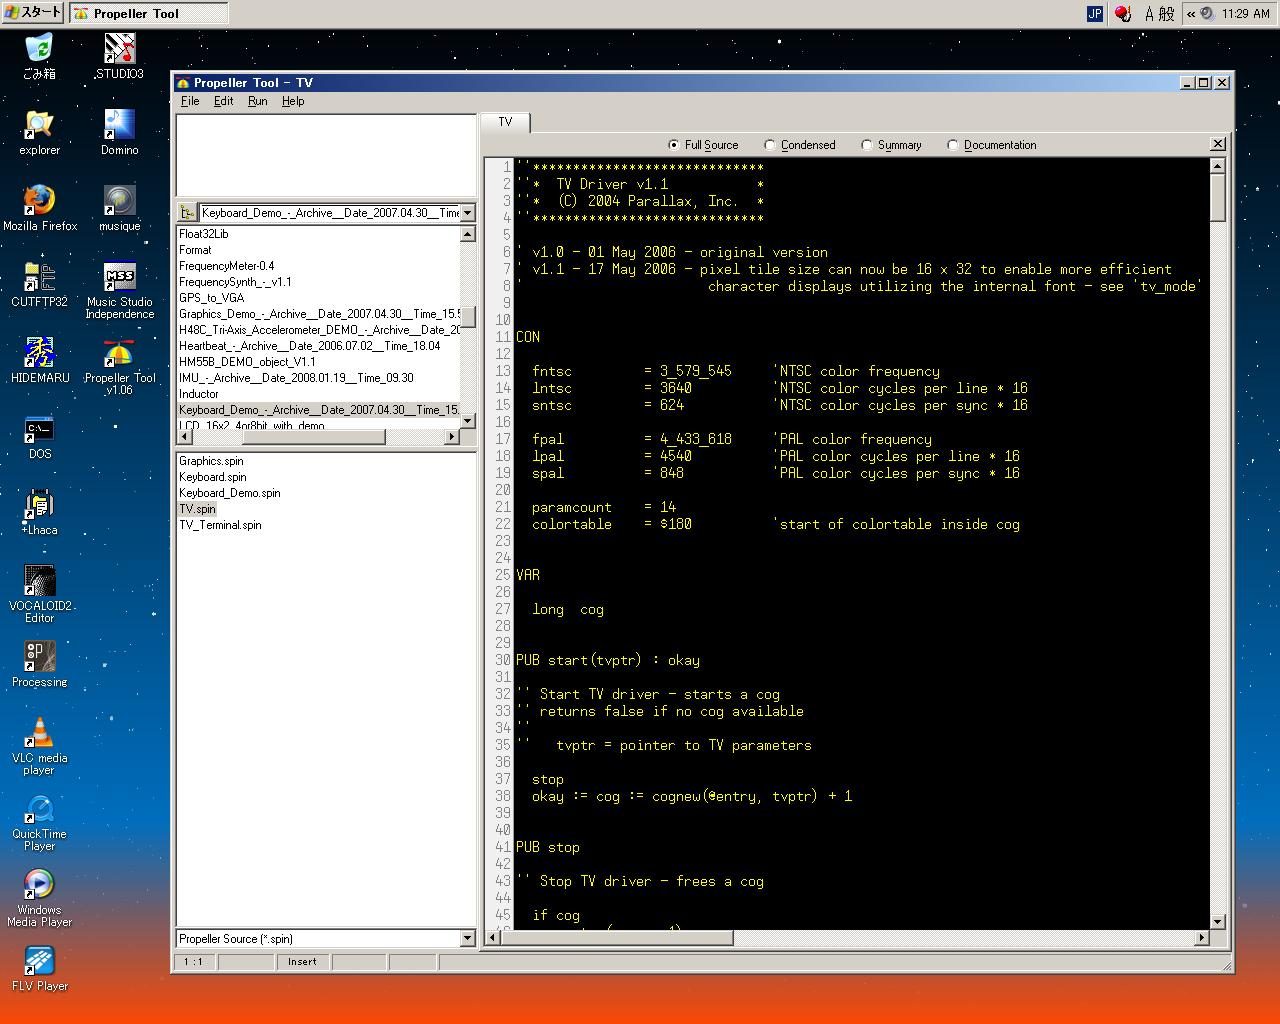Open the Propeller Source file filter dropdown
The image size is (1280, 1024).
click(x=467, y=939)
